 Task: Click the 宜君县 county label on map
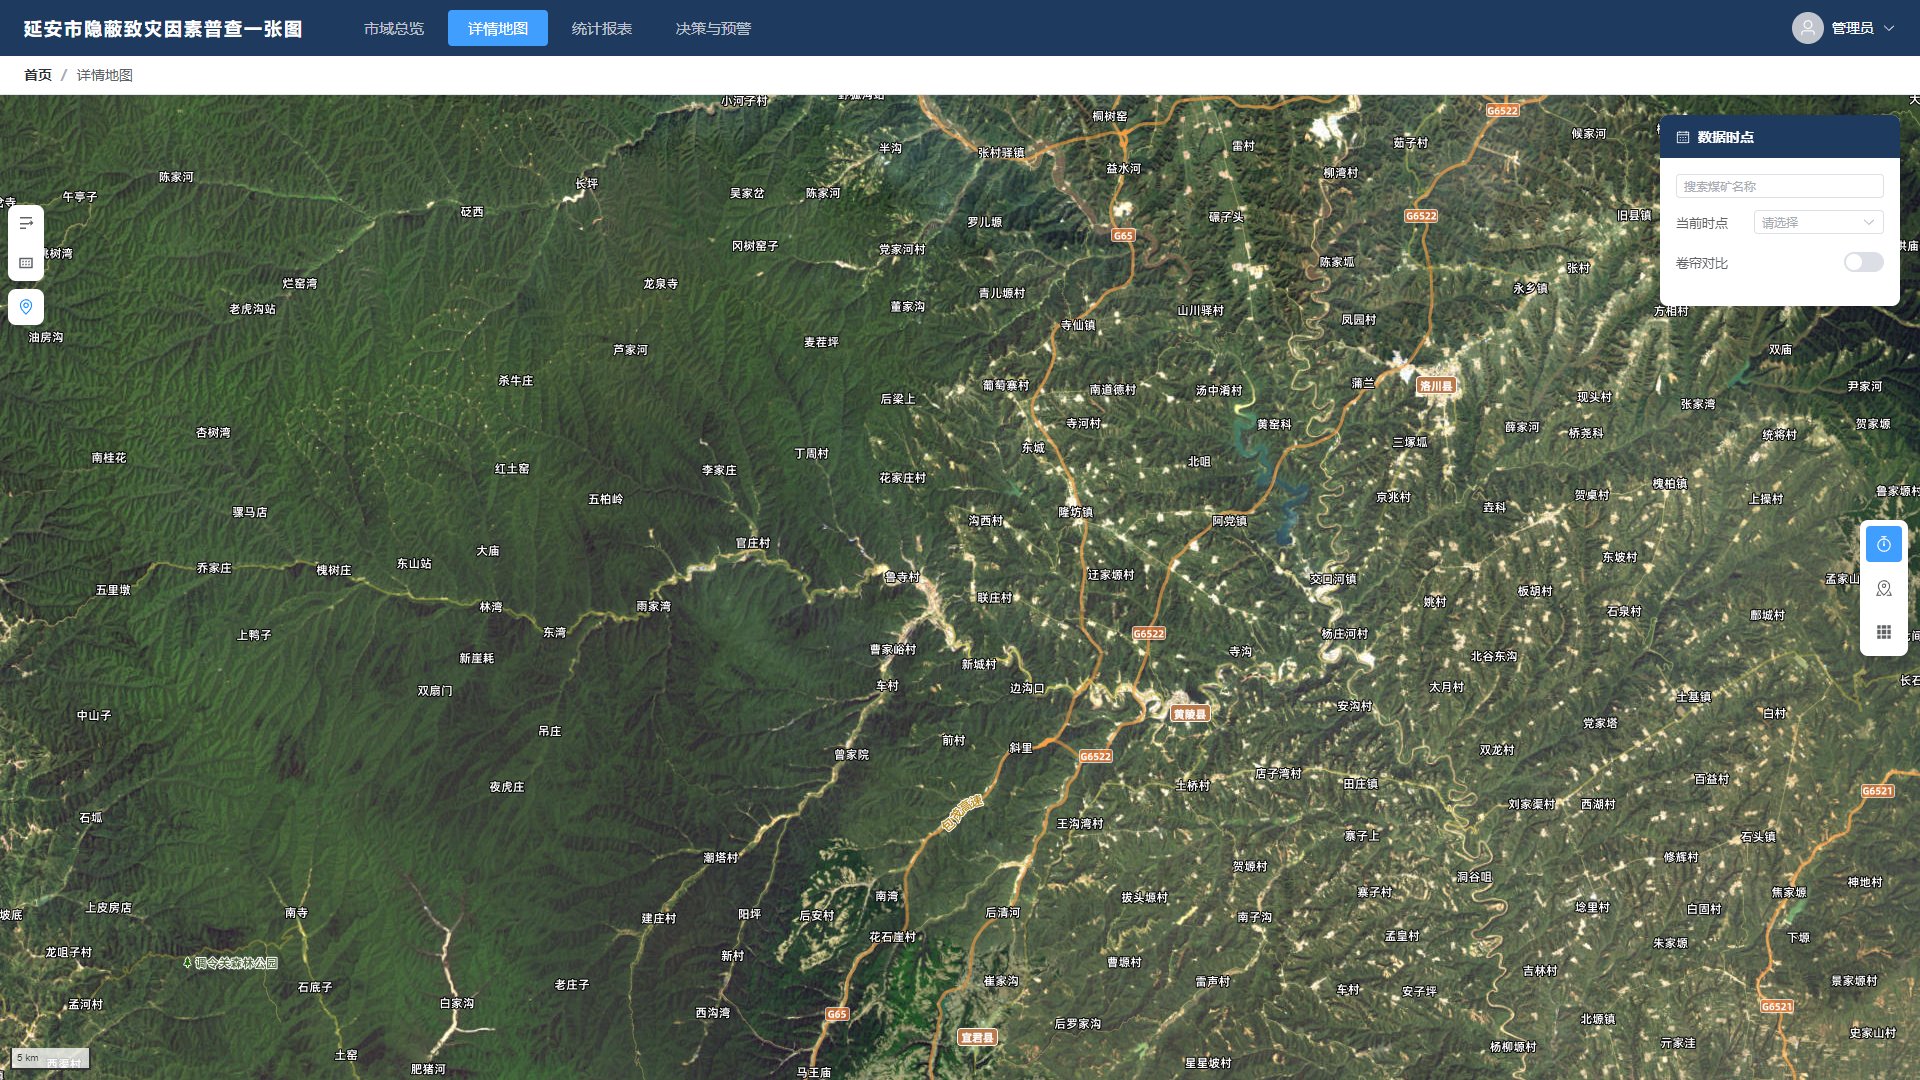(977, 1038)
